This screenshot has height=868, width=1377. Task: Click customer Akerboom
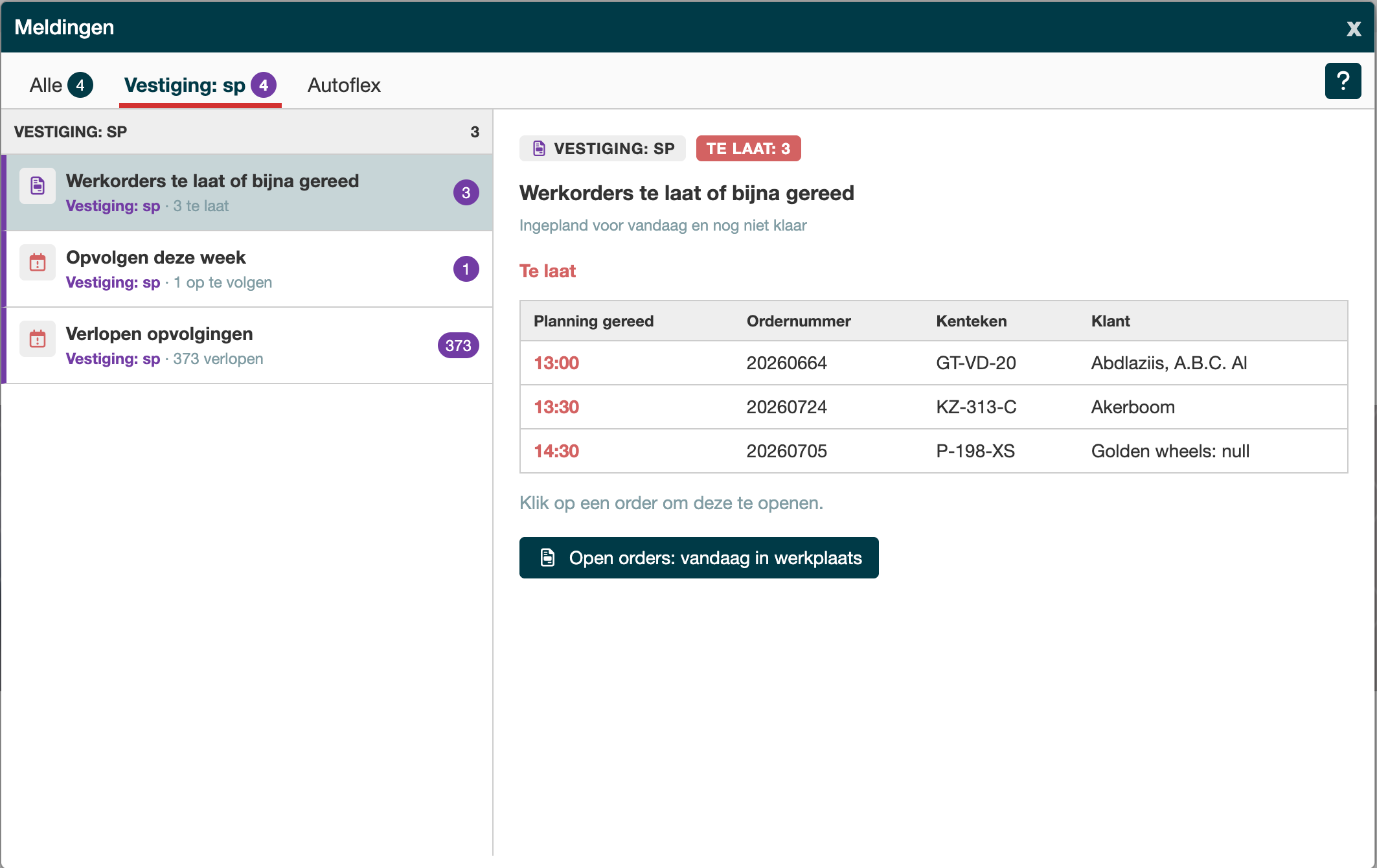[x=1133, y=407]
